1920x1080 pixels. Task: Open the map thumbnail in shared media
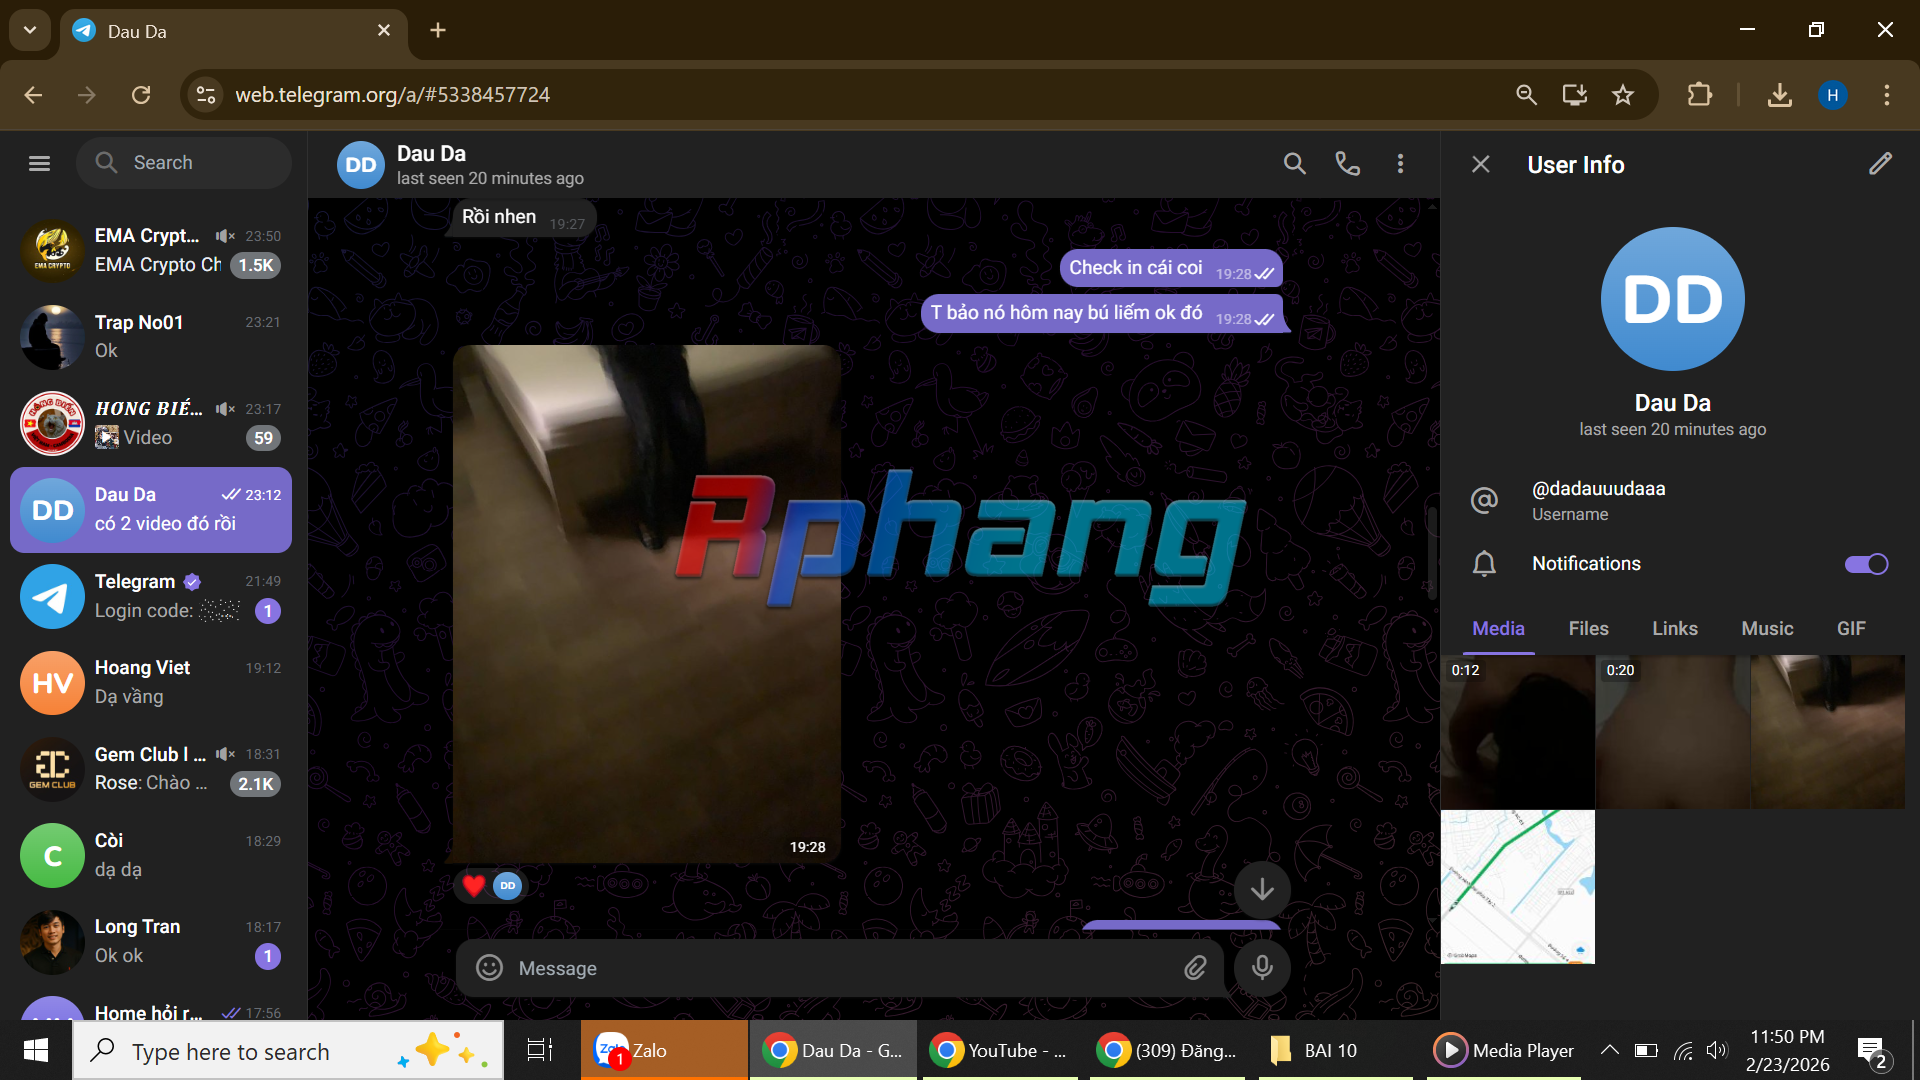coord(1517,887)
